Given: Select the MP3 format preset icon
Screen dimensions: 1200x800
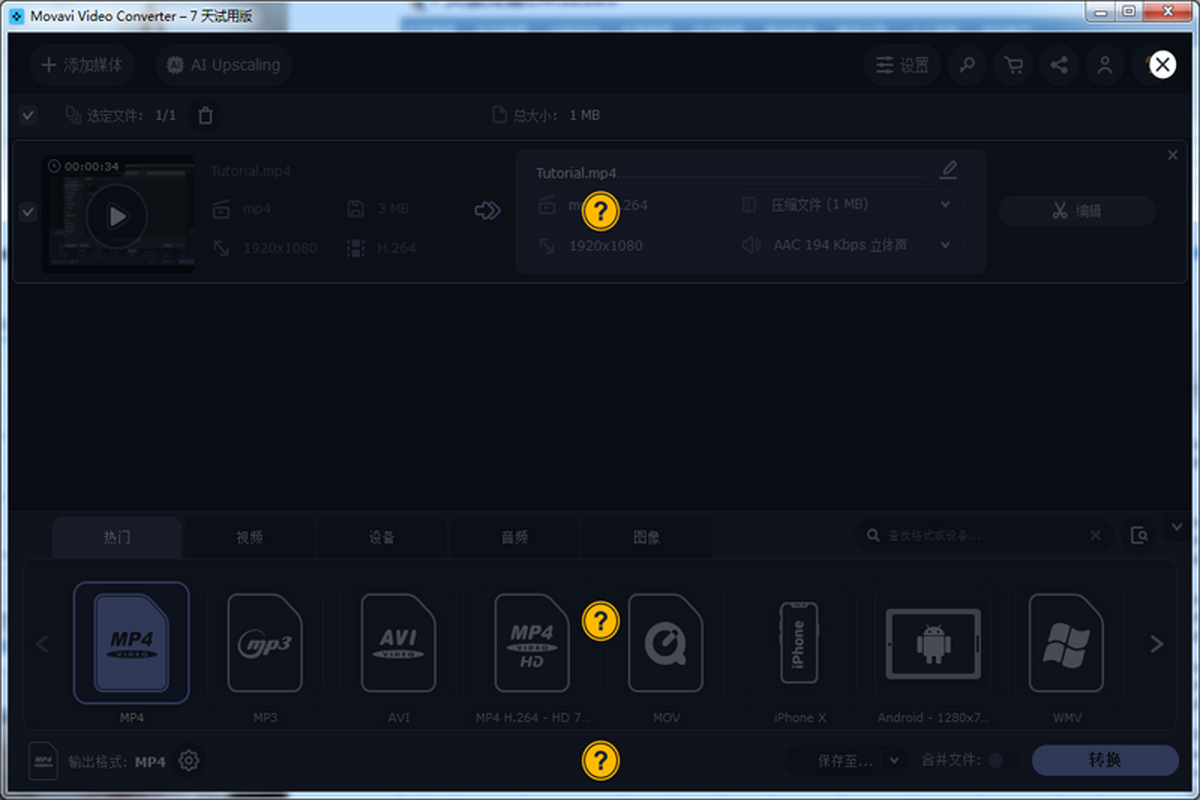Looking at the screenshot, I should tap(265, 643).
